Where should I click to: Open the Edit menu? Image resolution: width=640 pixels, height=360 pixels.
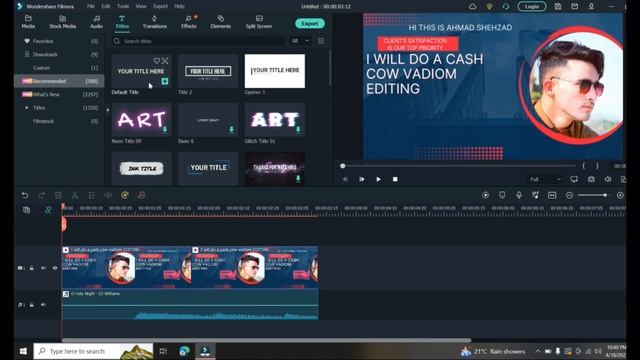[106, 6]
